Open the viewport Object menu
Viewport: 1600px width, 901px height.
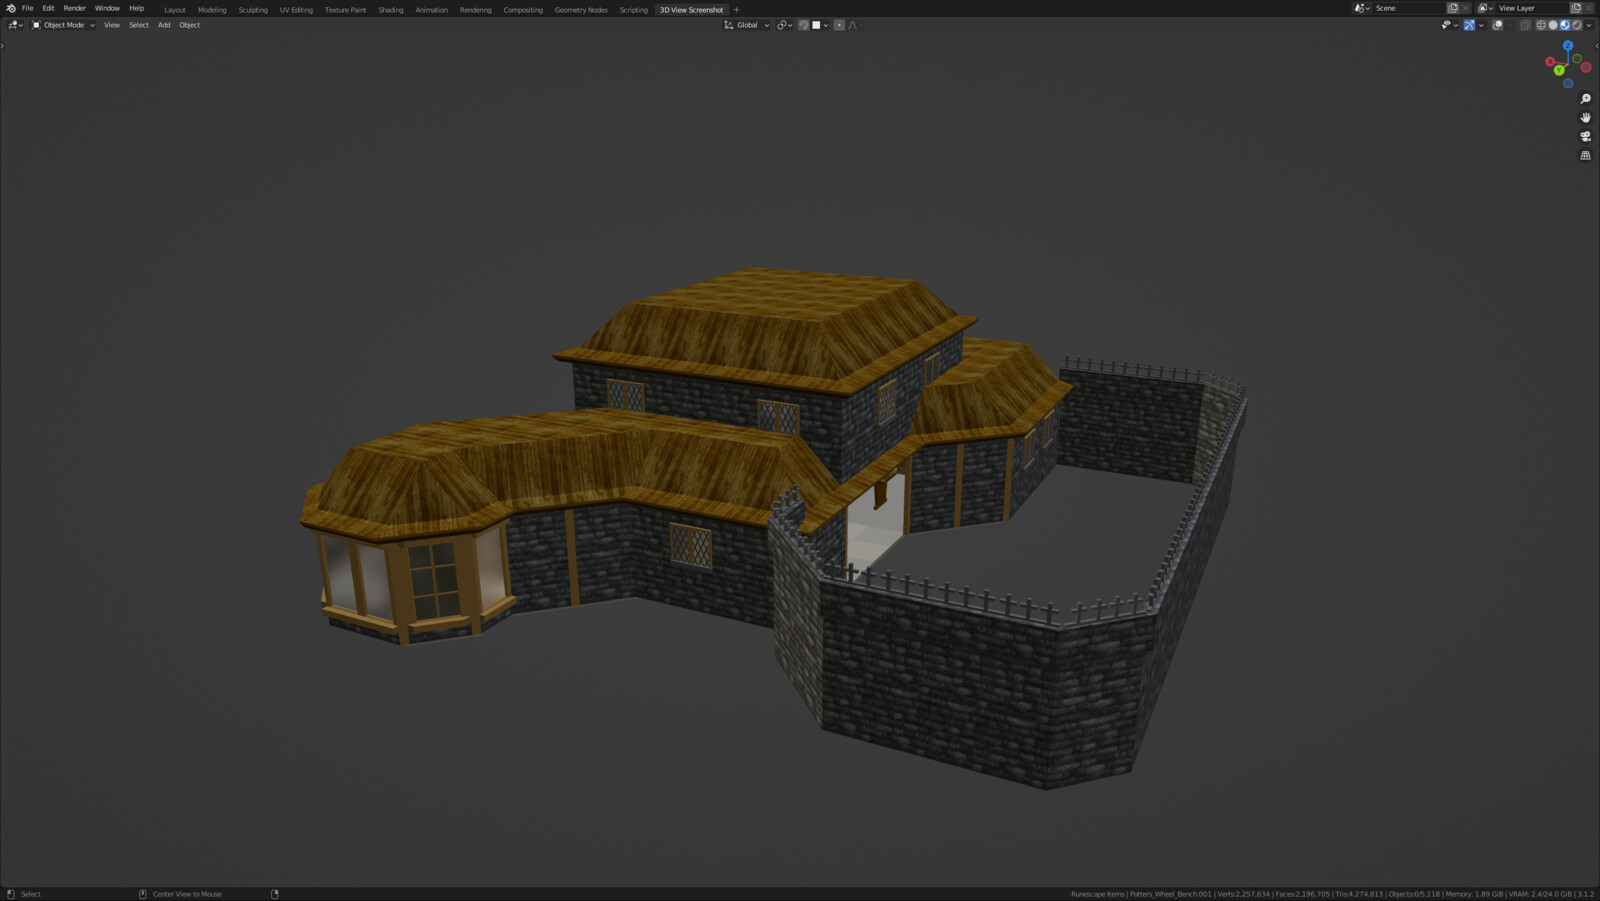click(x=190, y=25)
